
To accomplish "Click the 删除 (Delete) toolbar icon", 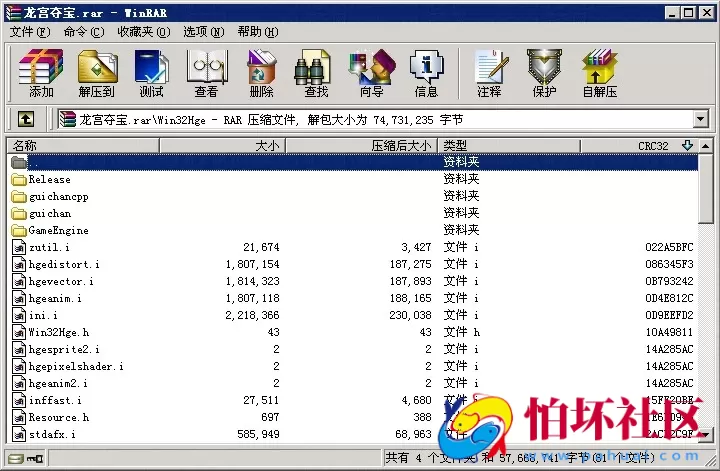I will pos(261,73).
